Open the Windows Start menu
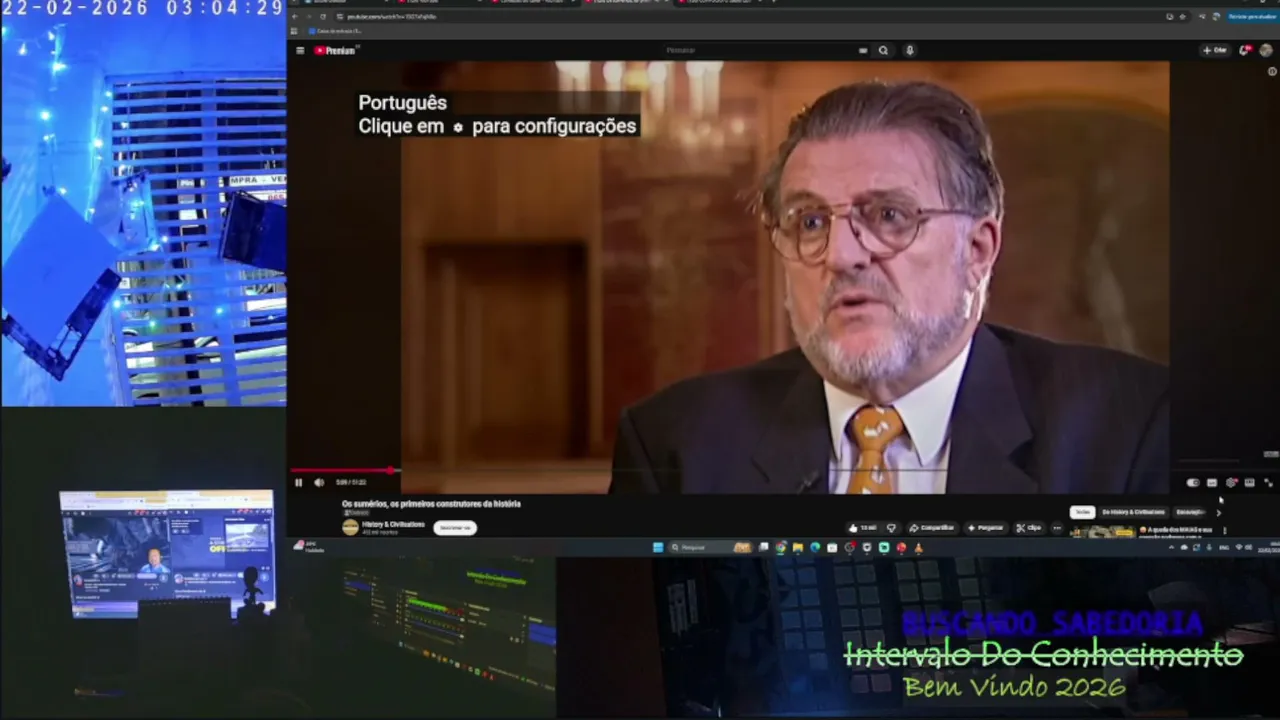 coord(658,547)
